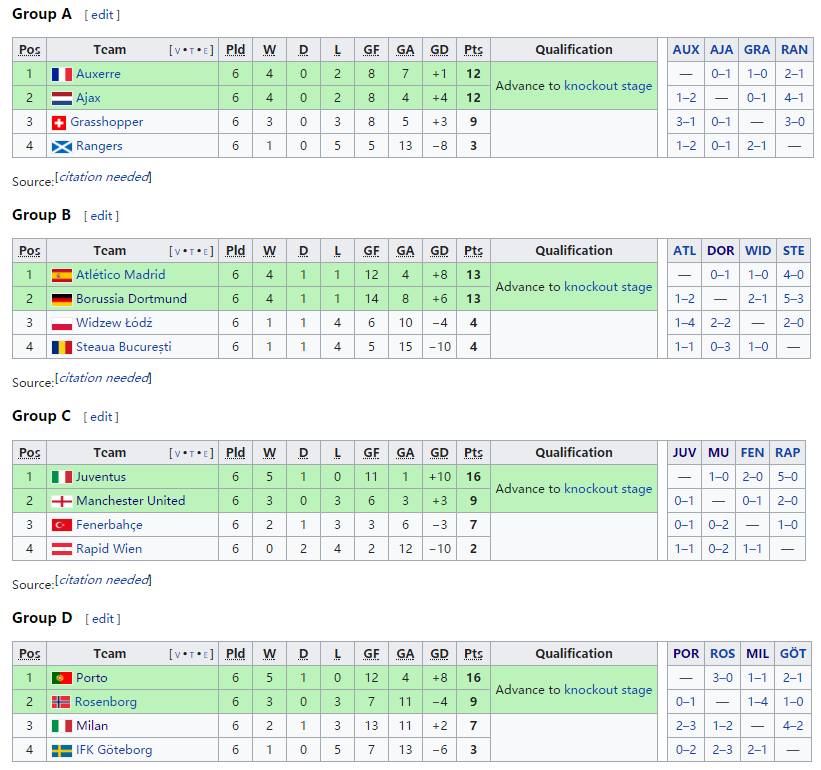The width and height of the screenshot is (821, 770).
Task: Open the RAP column header link
Action: [x=788, y=453]
